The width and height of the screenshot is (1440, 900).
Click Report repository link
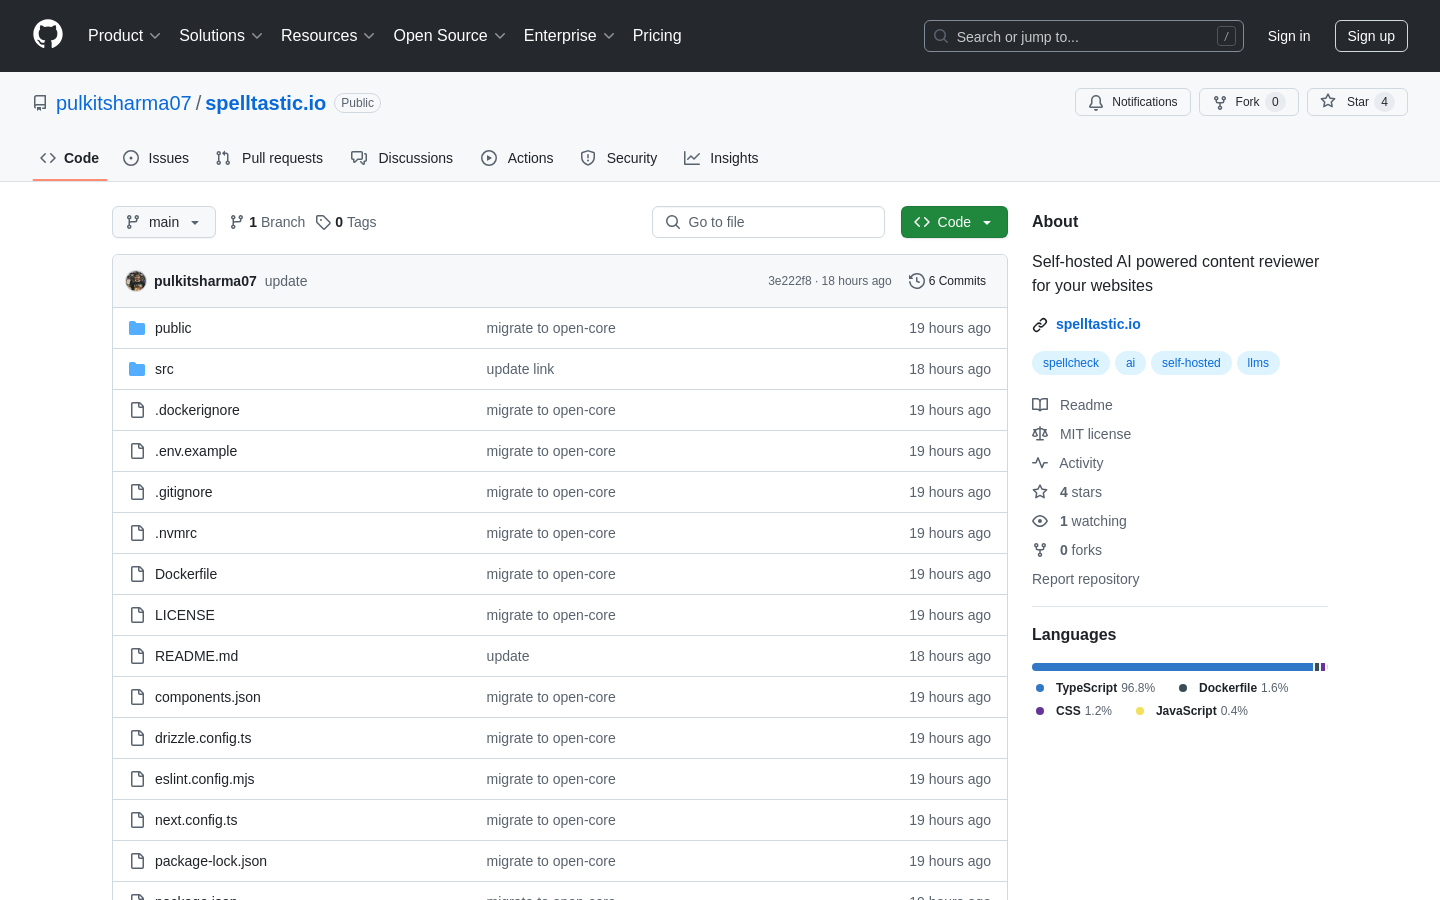pyautogui.click(x=1085, y=579)
